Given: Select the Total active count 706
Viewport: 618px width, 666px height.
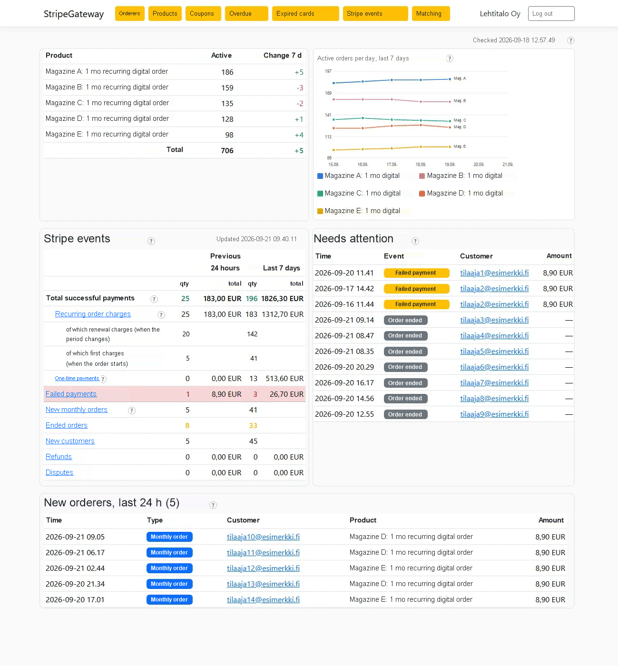Looking at the screenshot, I should click(227, 151).
